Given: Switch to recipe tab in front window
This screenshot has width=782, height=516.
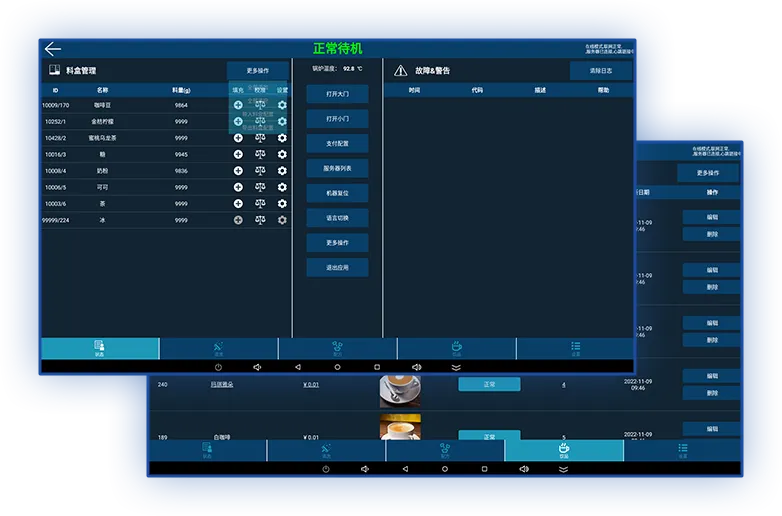Looking at the screenshot, I should 338,348.
